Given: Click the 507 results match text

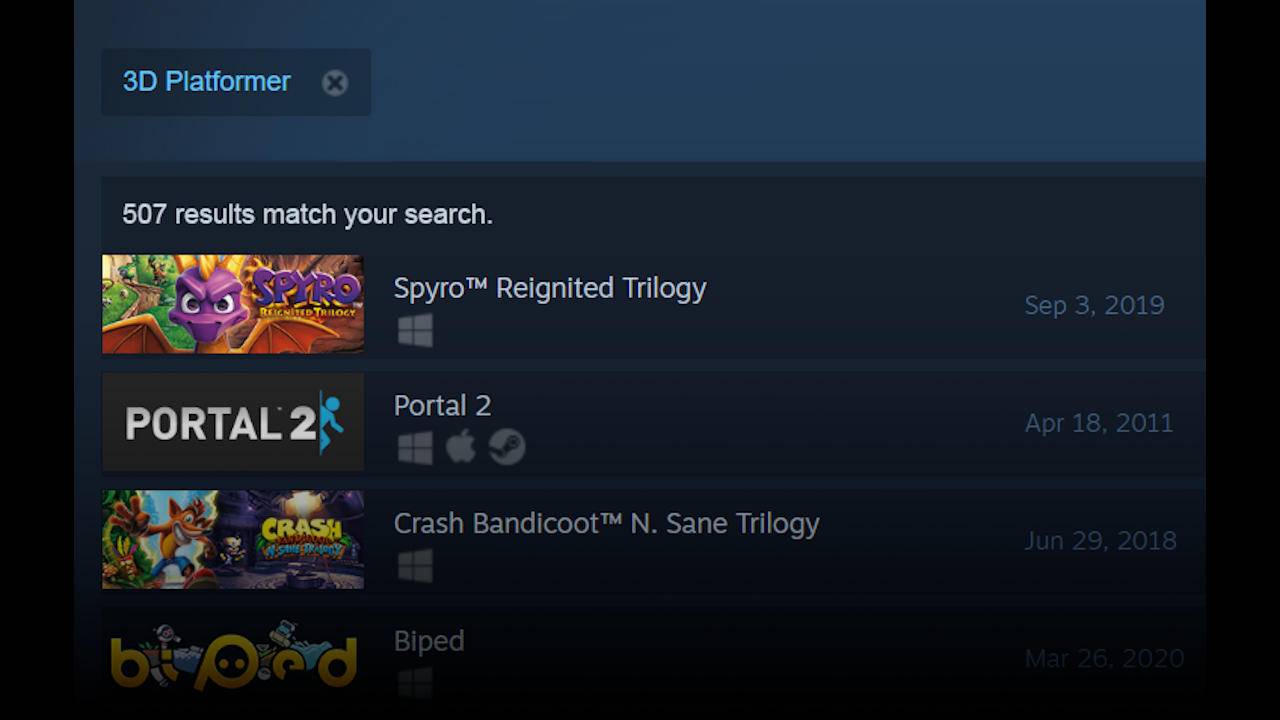Looking at the screenshot, I should pos(307,215).
